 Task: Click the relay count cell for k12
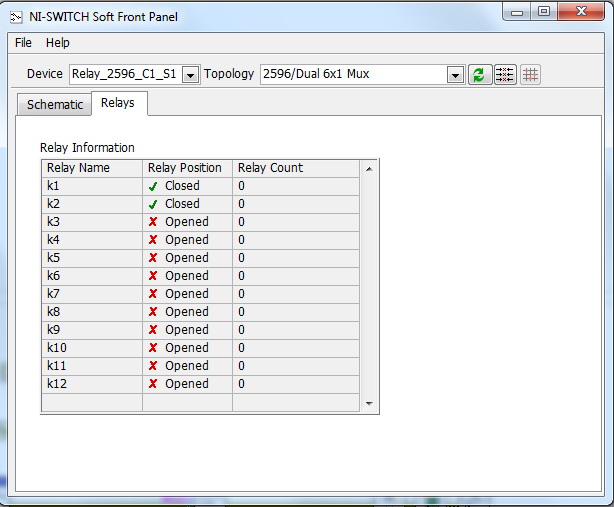[x=296, y=384]
